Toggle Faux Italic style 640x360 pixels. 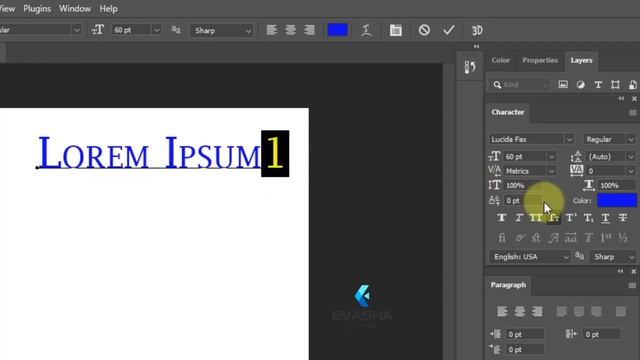click(x=519, y=218)
